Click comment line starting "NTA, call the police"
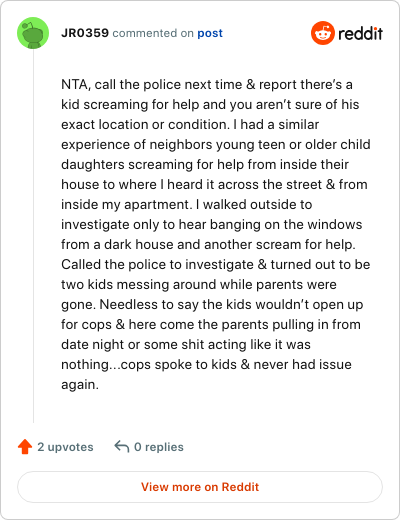Viewport: 400px width, 520px height. point(207,85)
